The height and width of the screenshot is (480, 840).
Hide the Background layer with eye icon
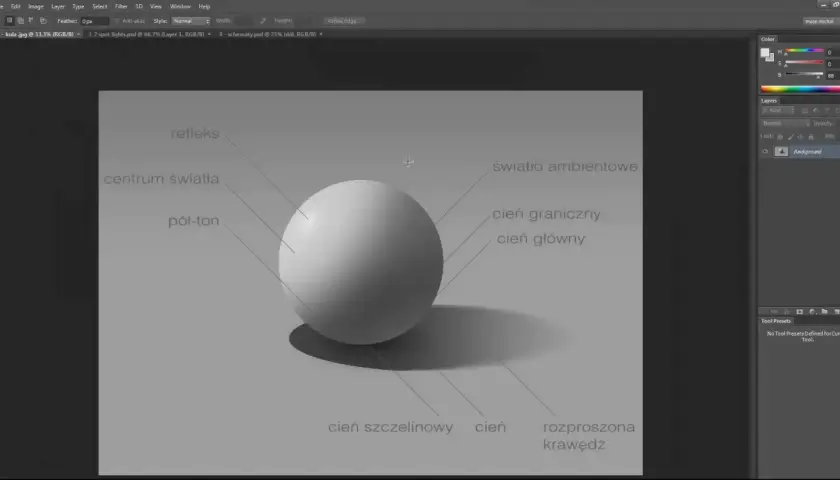[x=765, y=151]
